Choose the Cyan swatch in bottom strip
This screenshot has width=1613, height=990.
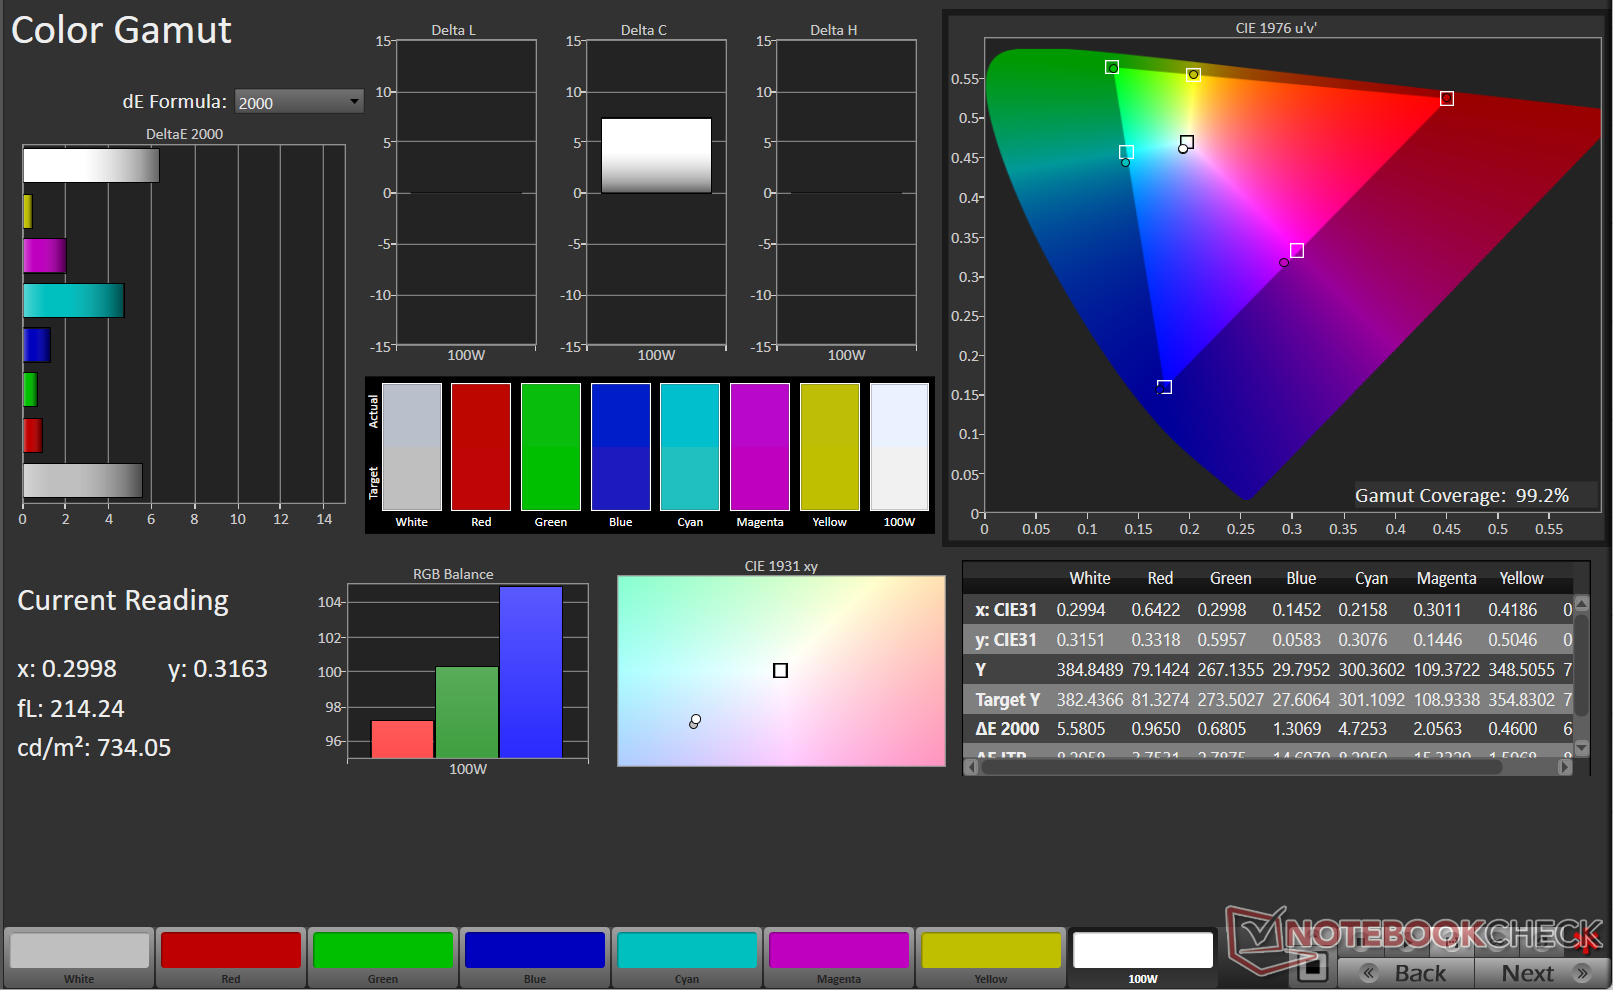687,951
